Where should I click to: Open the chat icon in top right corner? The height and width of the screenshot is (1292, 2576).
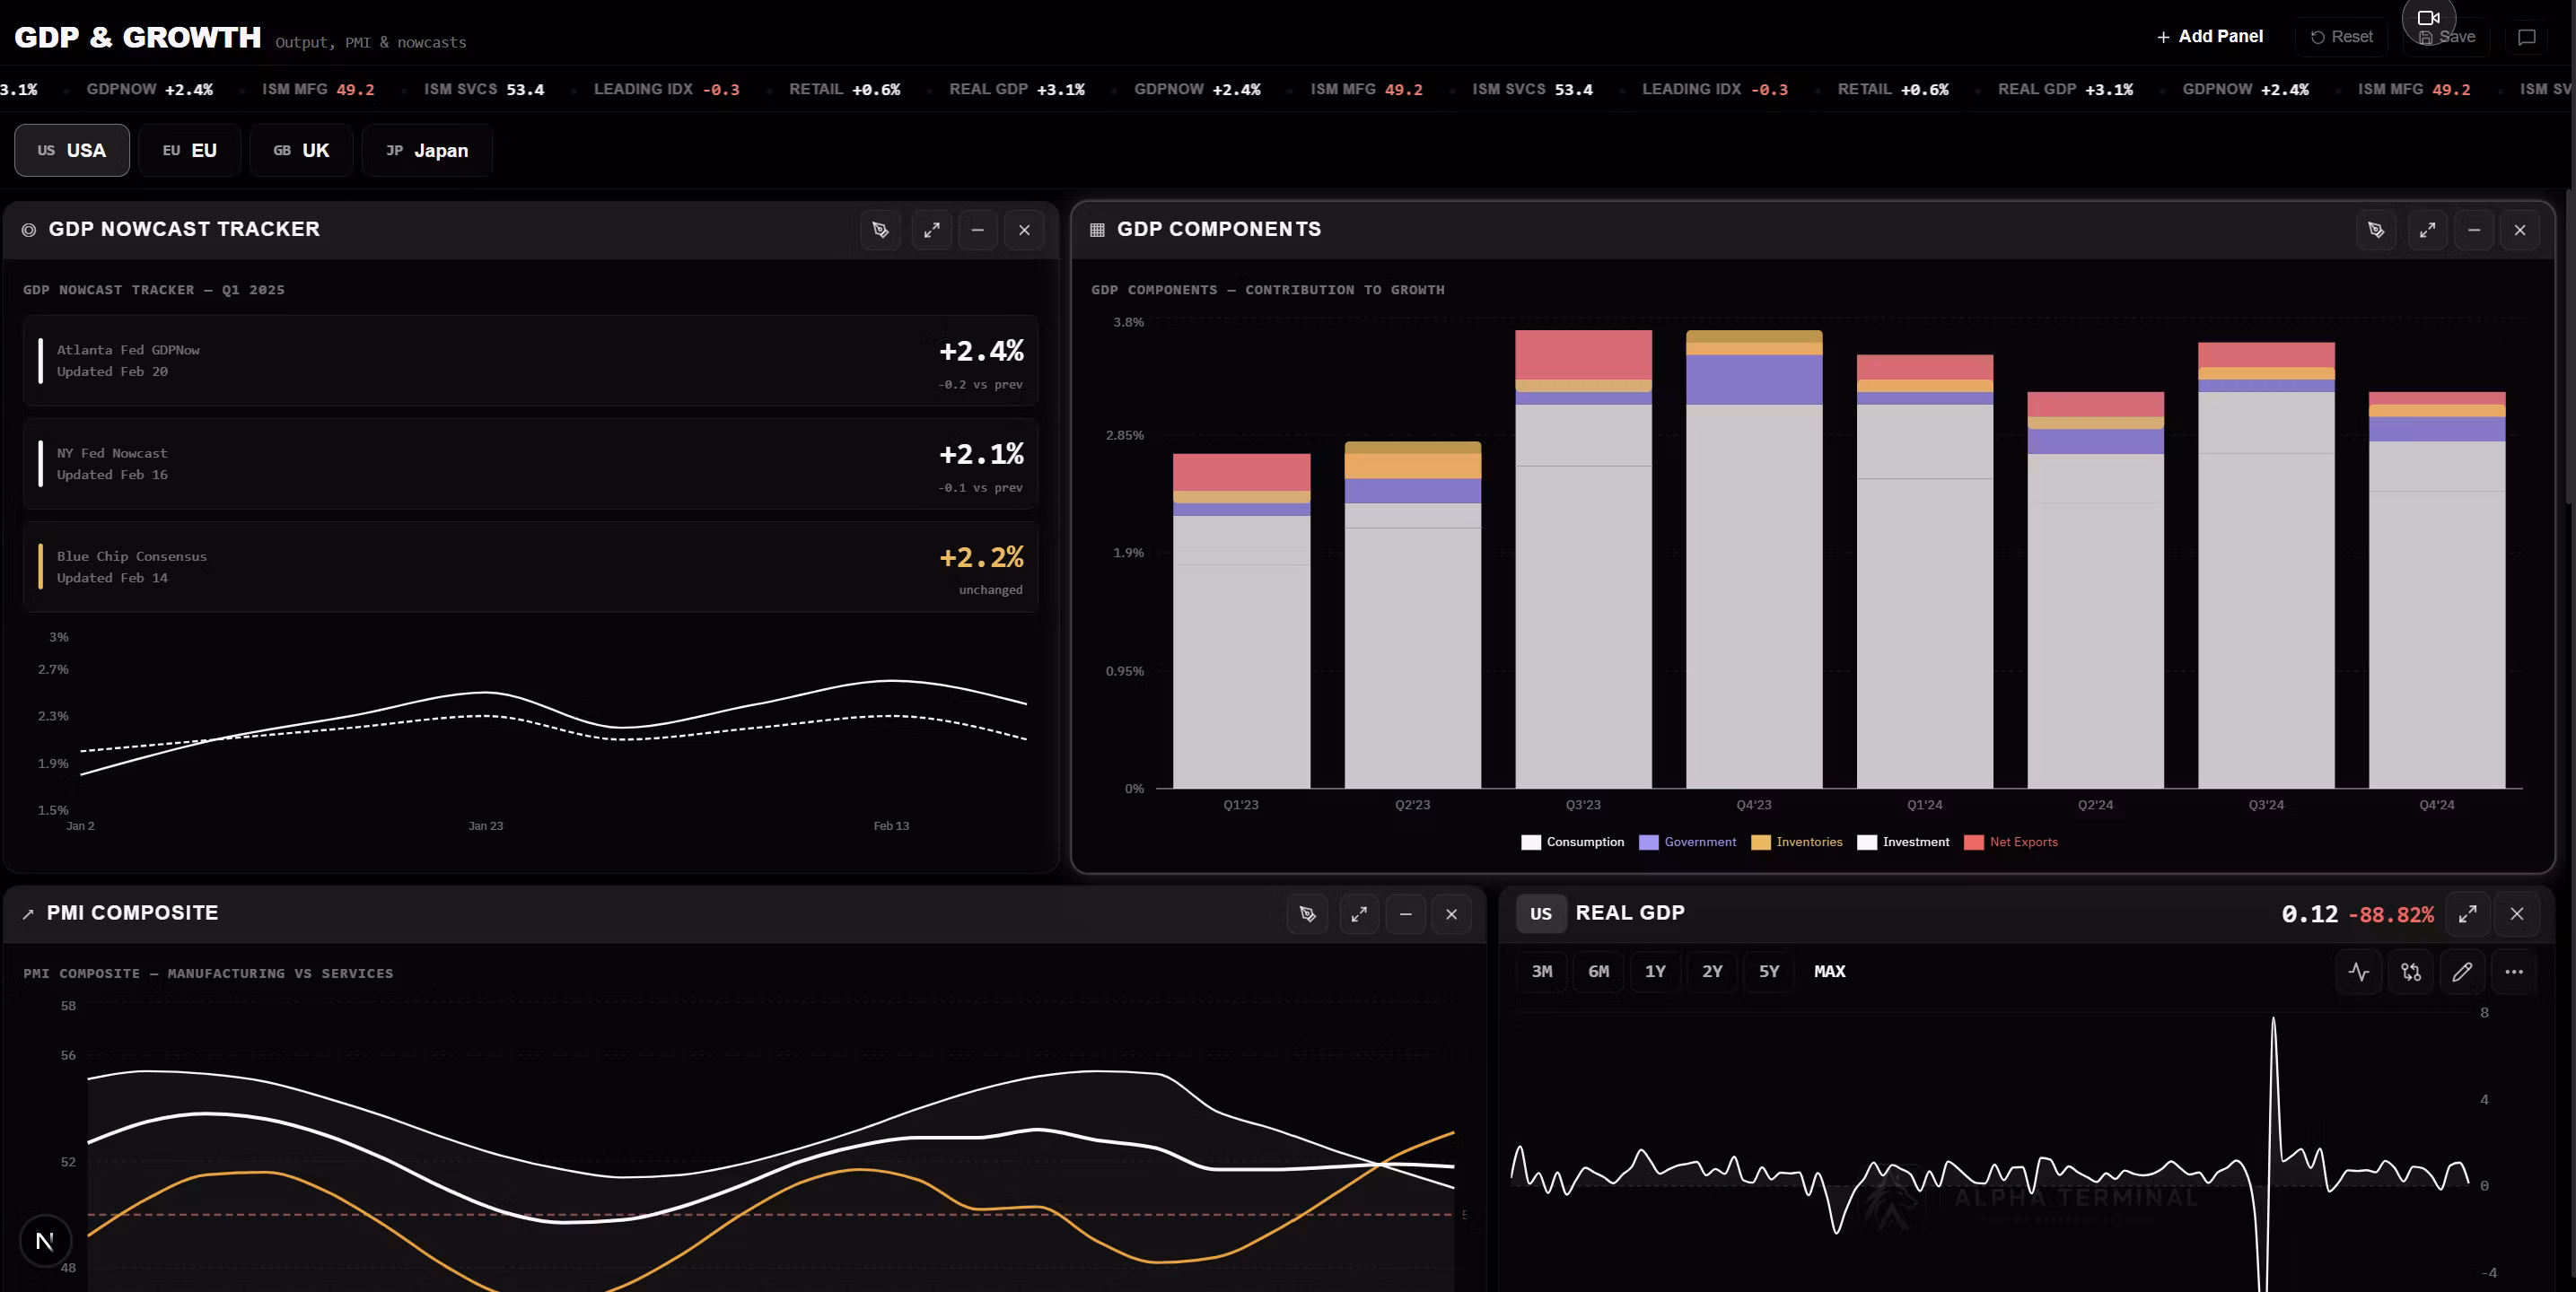[x=2527, y=37]
